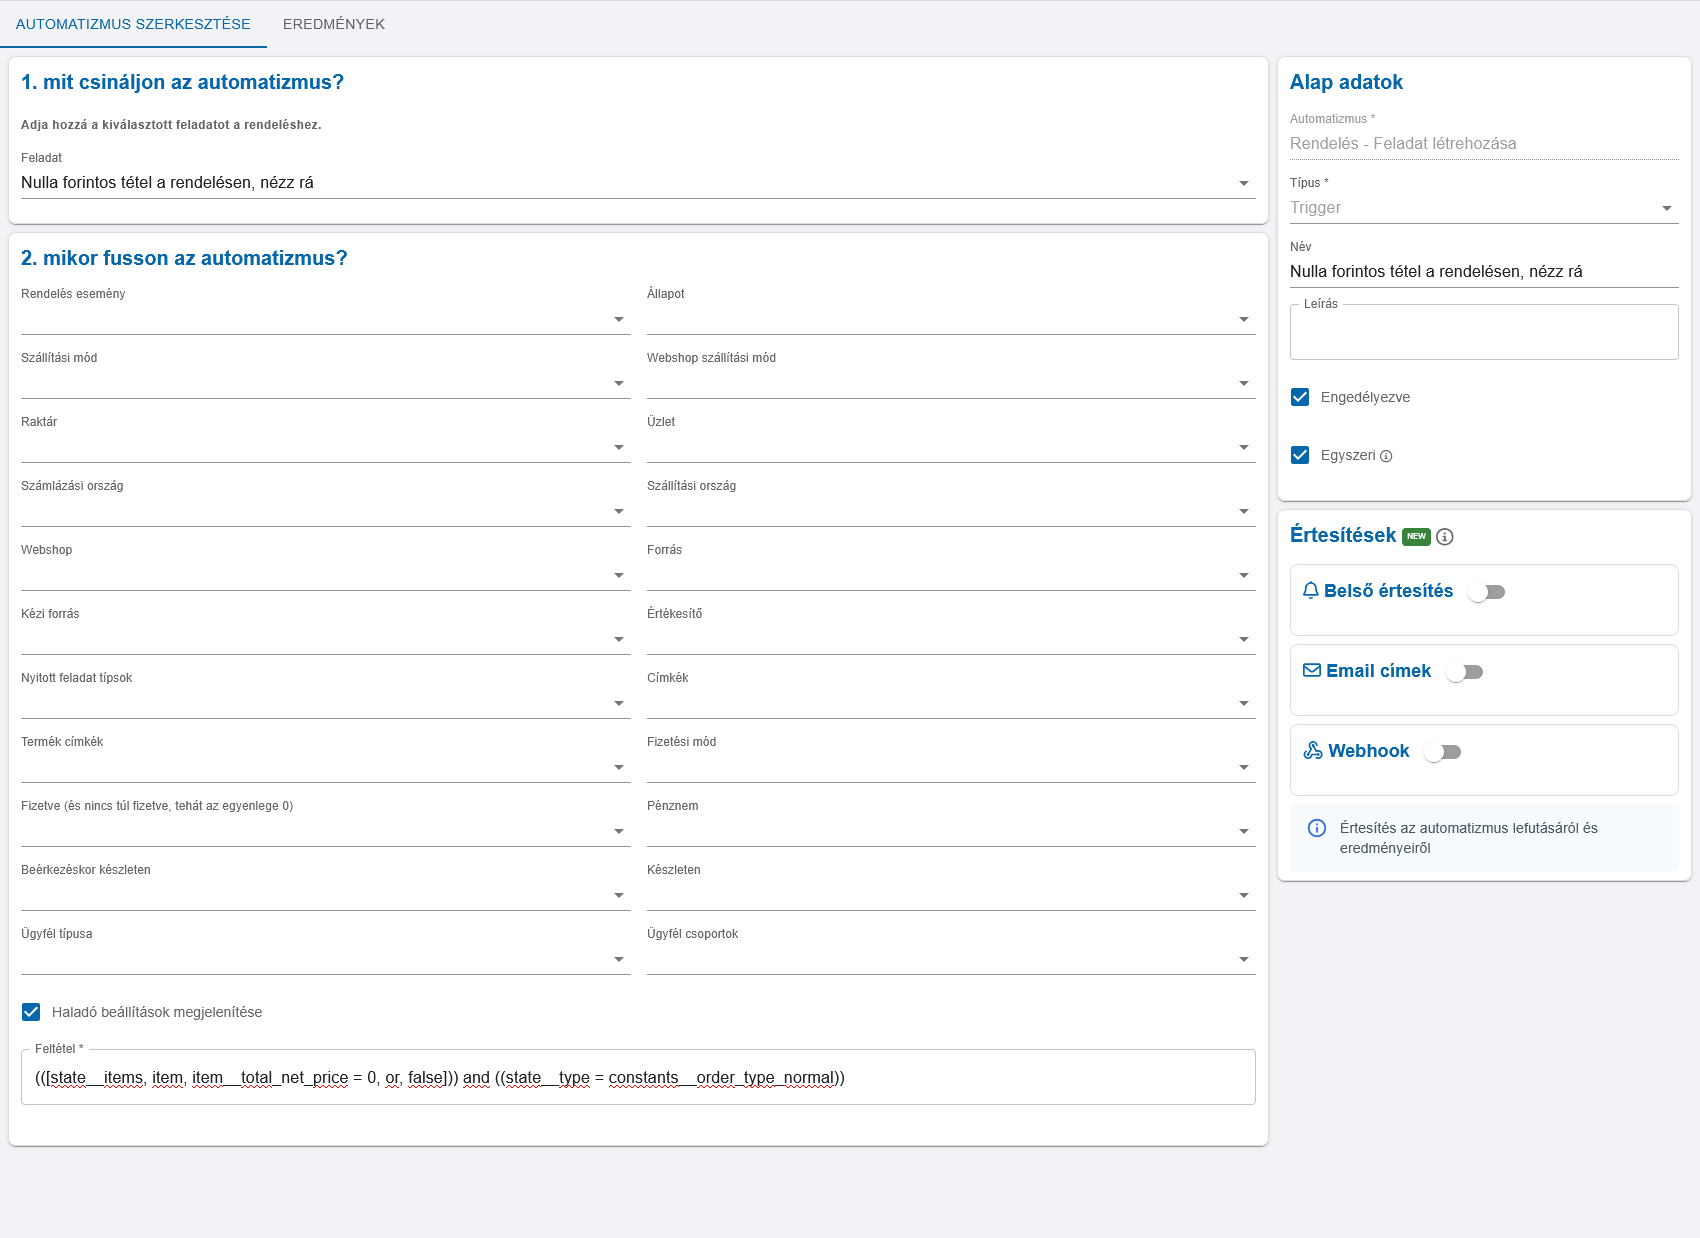1700x1238 pixels.
Task: Click the Automatizmus field value
Action: point(1403,144)
